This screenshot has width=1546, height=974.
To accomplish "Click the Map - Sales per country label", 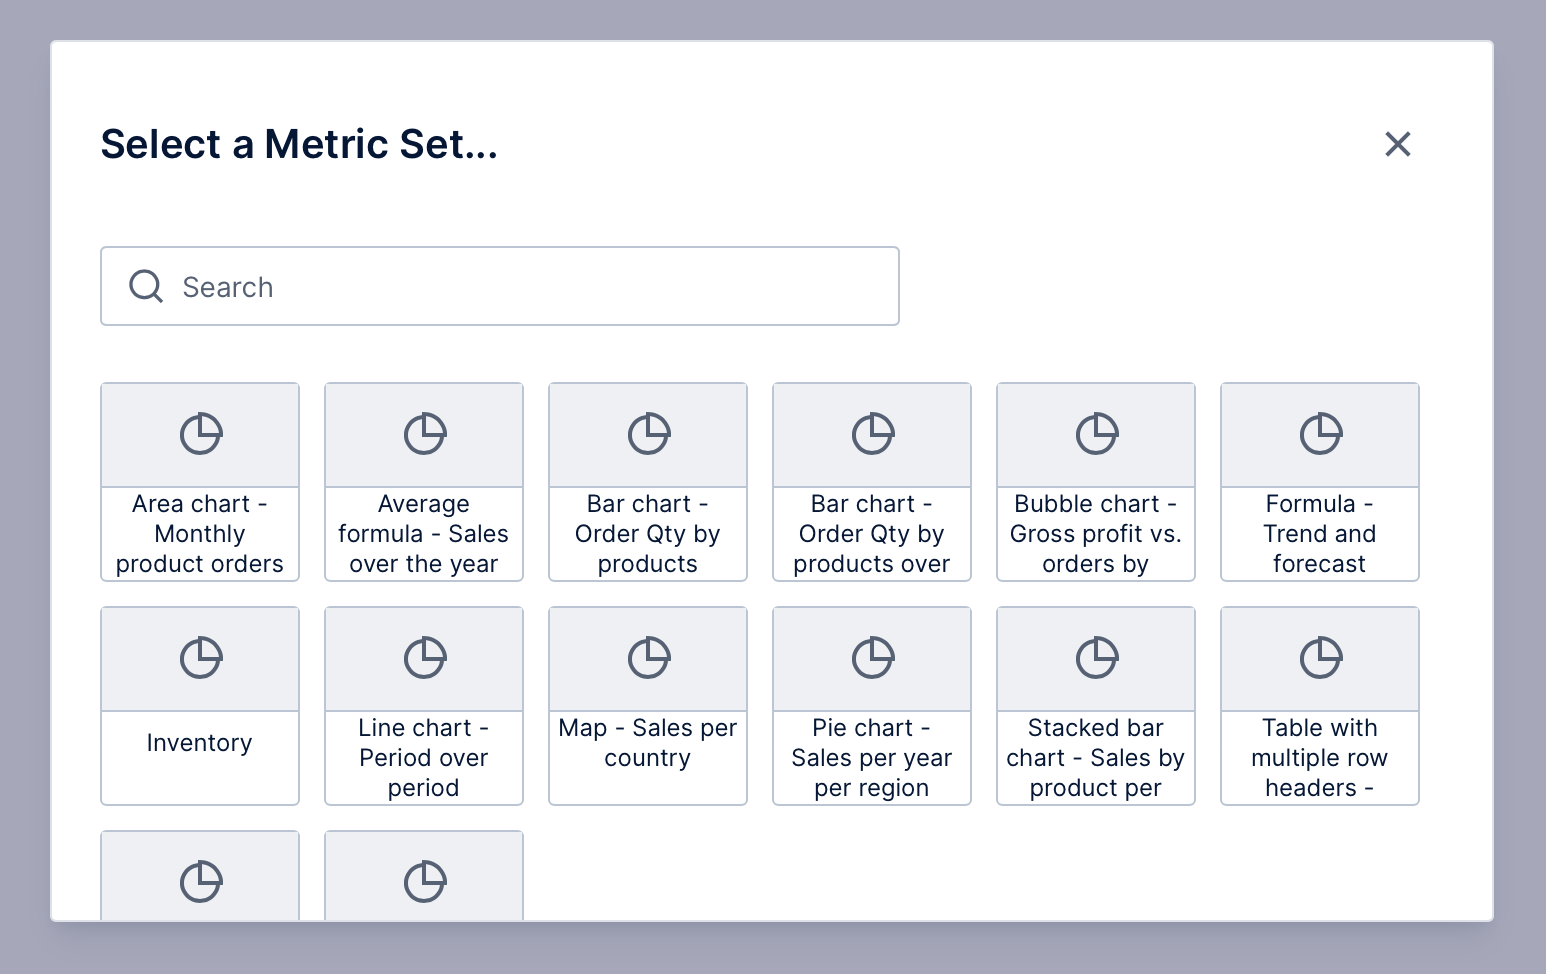I will [648, 743].
